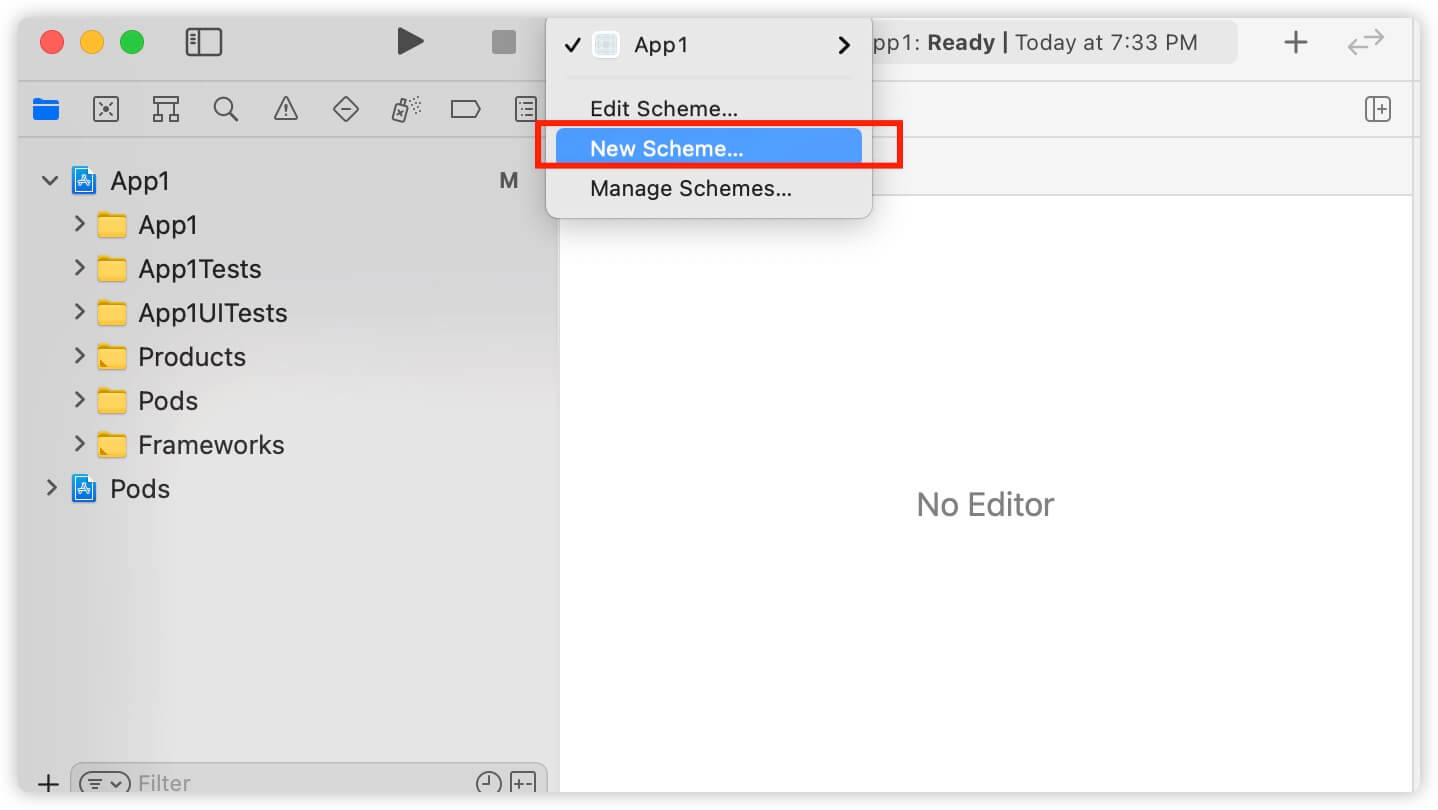Choose Edit Scheme… from the menu

[x=708, y=108]
